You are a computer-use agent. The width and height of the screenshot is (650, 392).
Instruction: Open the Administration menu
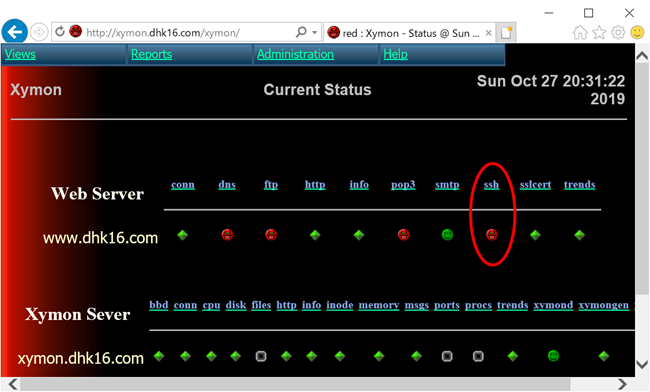pos(295,54)
